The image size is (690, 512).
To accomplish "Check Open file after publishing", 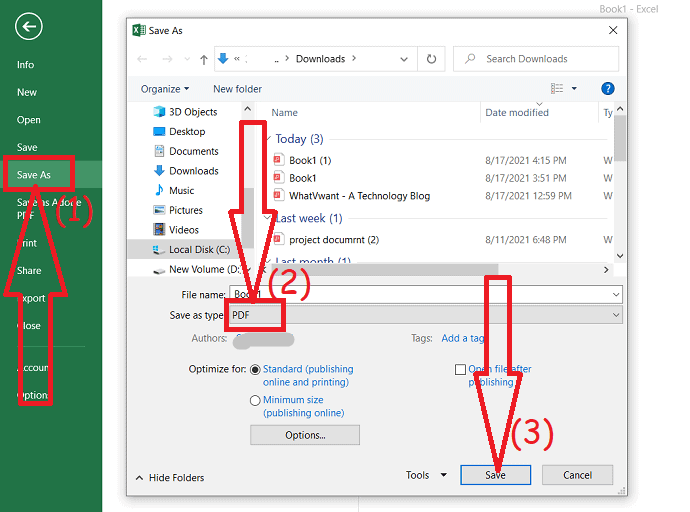I will tap(460, 369).
